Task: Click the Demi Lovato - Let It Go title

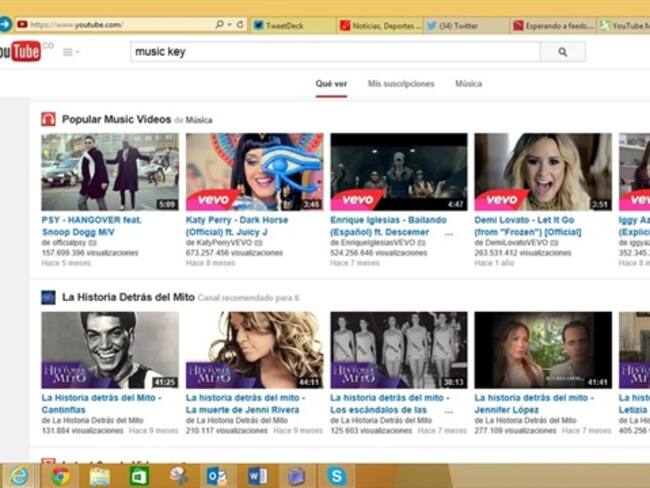Action: coord(528,226)
